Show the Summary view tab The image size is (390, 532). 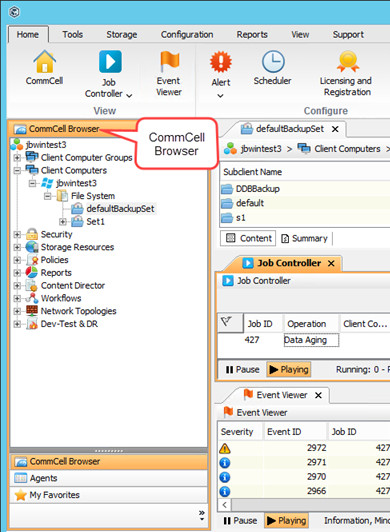click(x=304, y=239)
